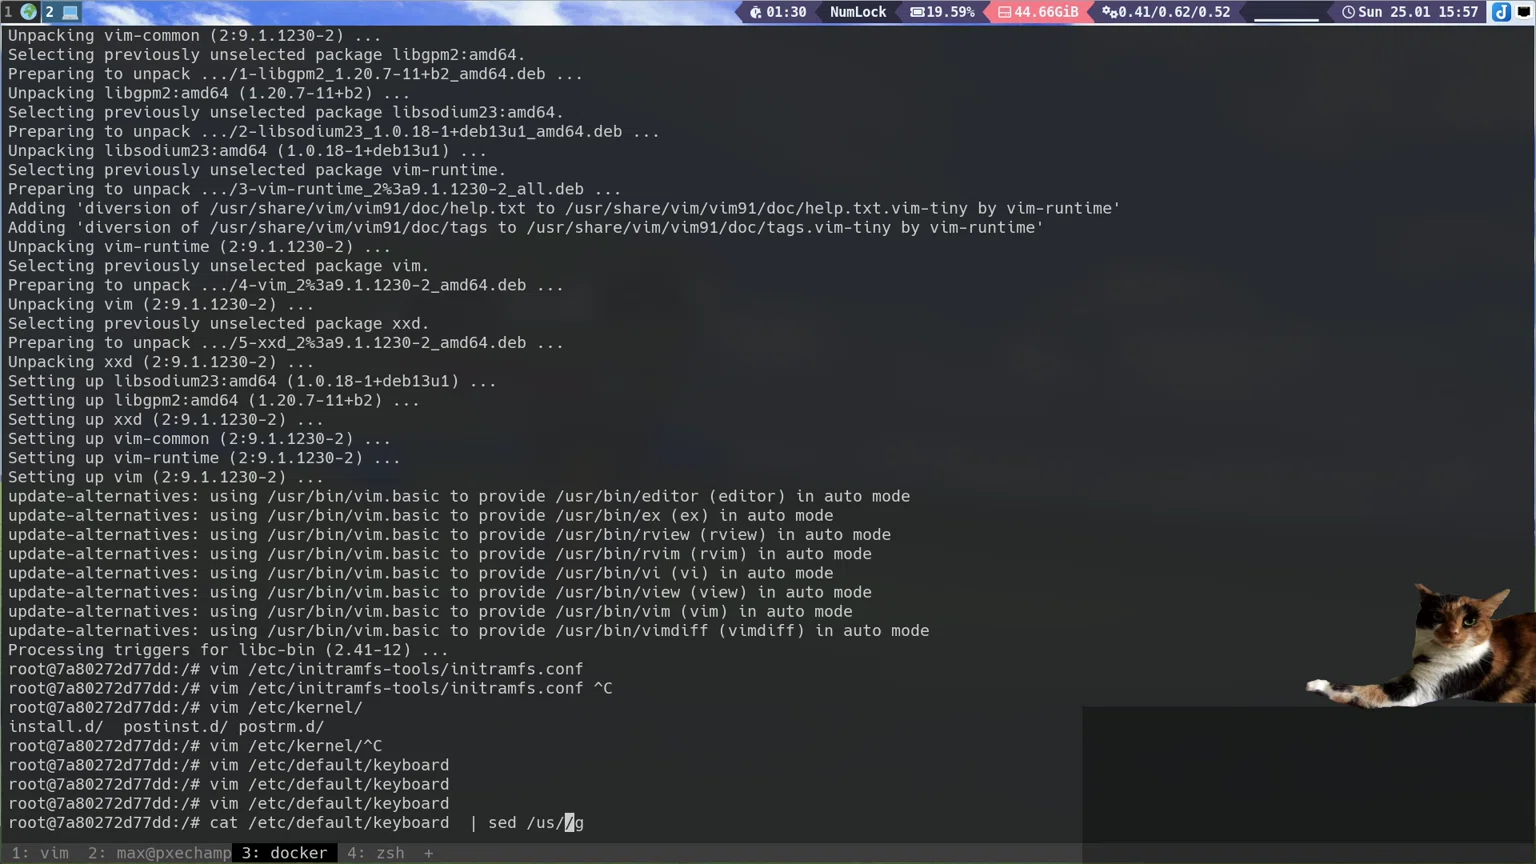Click the memory module icon beside 44.66GiB

[x=1005, y=12]
